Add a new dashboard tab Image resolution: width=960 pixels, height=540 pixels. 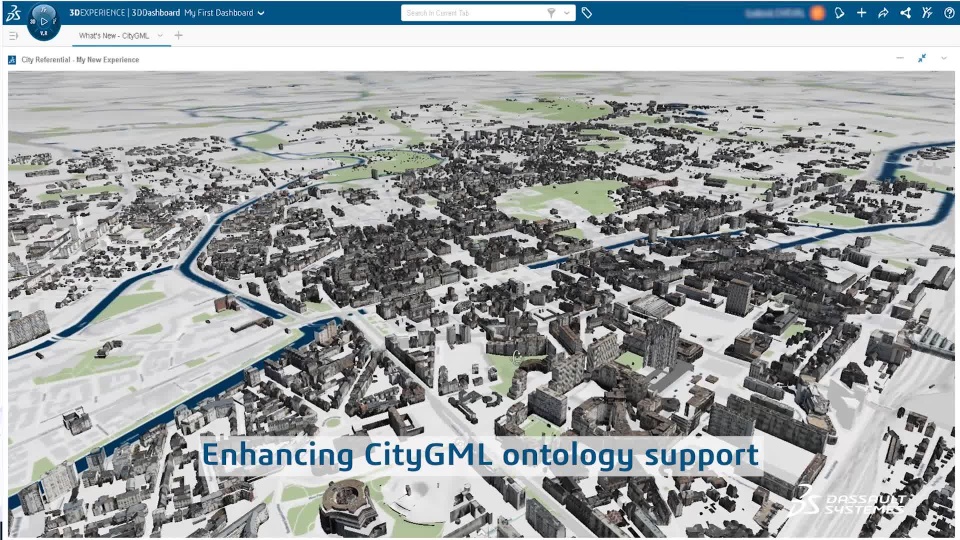click(x=178, y=36)
